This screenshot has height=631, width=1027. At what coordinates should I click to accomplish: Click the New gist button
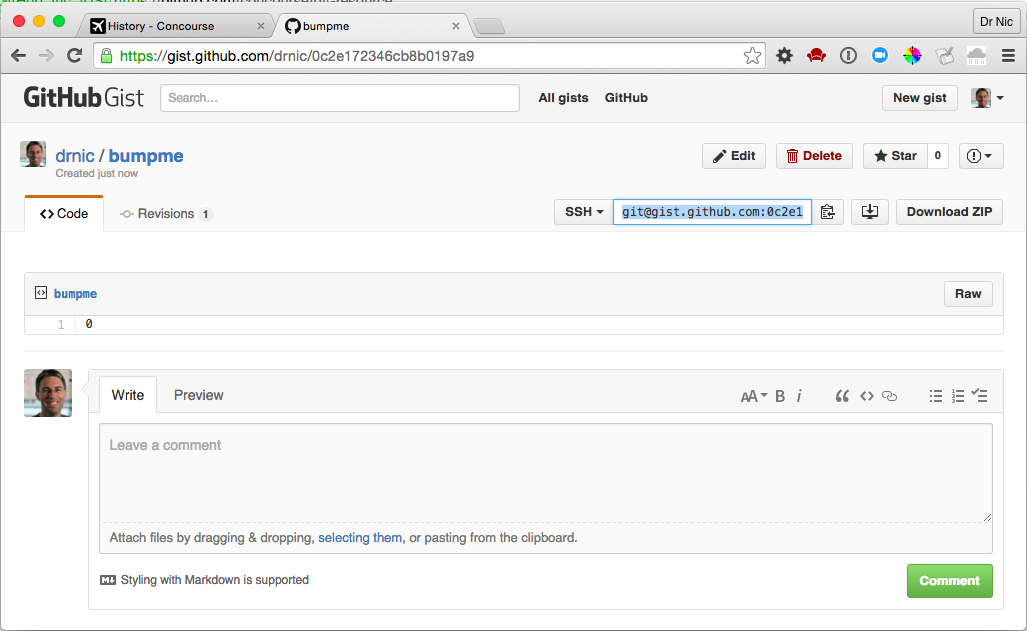coord(920,98)
